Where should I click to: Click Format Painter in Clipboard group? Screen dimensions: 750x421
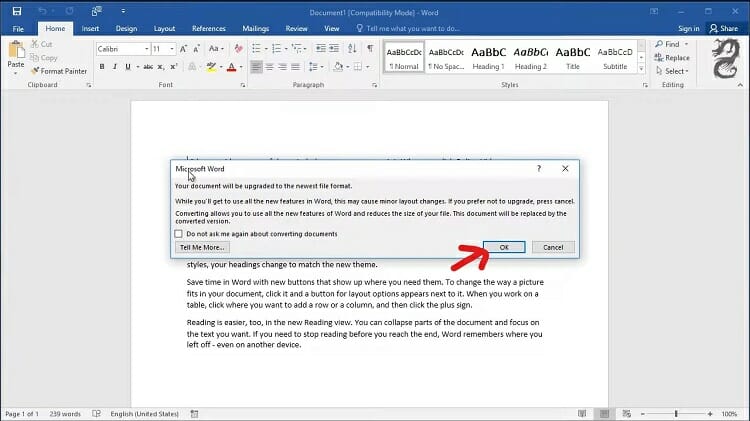point(59,71)
